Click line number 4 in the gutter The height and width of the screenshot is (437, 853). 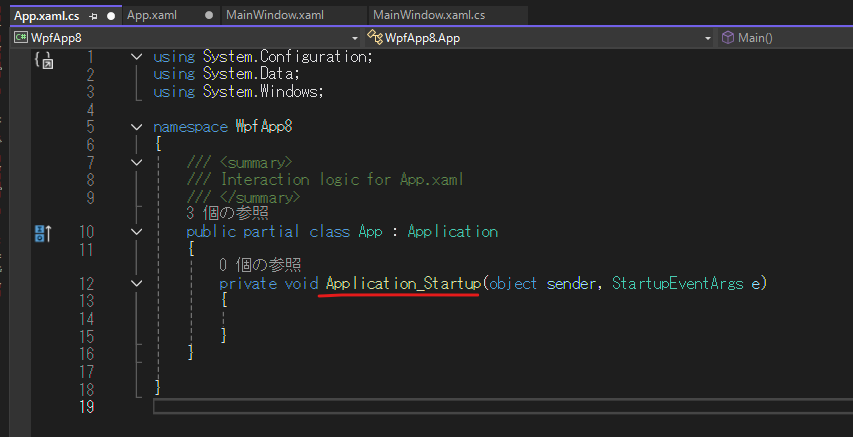90,109
